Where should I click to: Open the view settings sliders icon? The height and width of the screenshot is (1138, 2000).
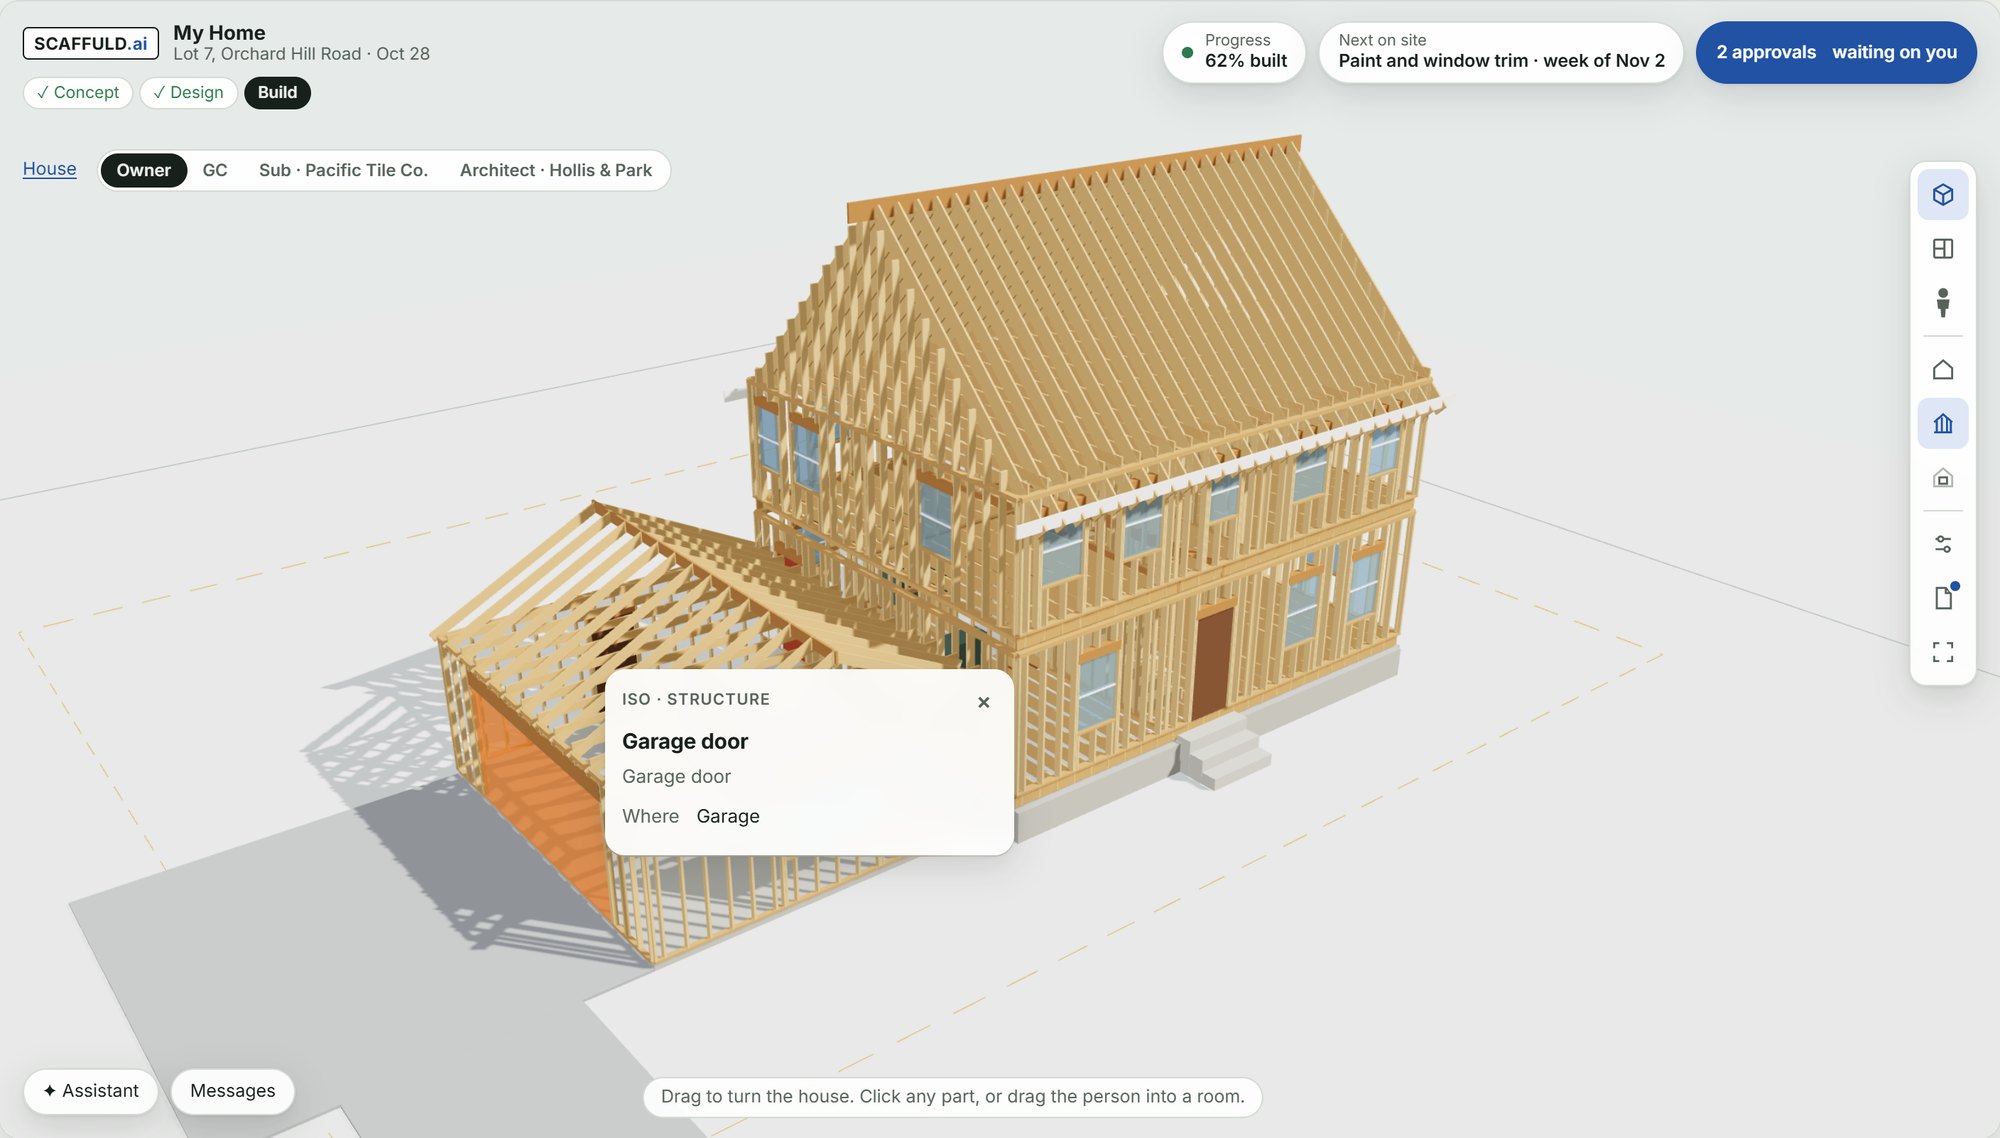(1942, 544)
